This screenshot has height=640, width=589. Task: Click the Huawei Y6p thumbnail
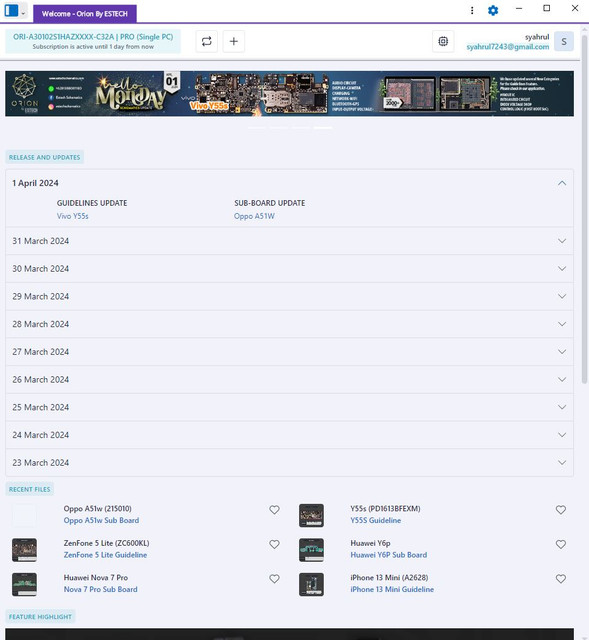311,550
